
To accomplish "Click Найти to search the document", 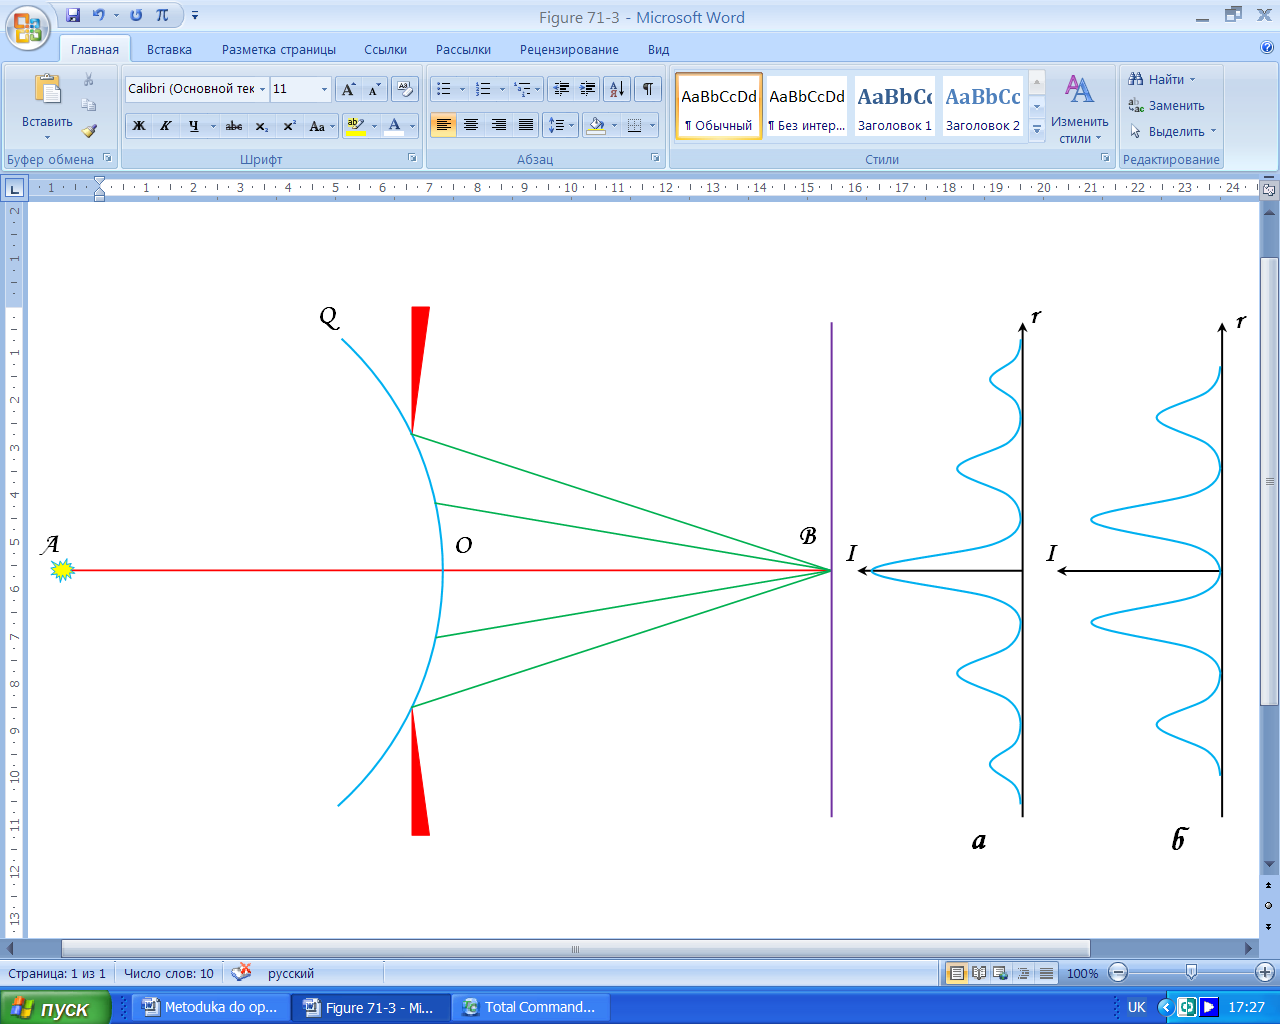I will click(1161, 79).
